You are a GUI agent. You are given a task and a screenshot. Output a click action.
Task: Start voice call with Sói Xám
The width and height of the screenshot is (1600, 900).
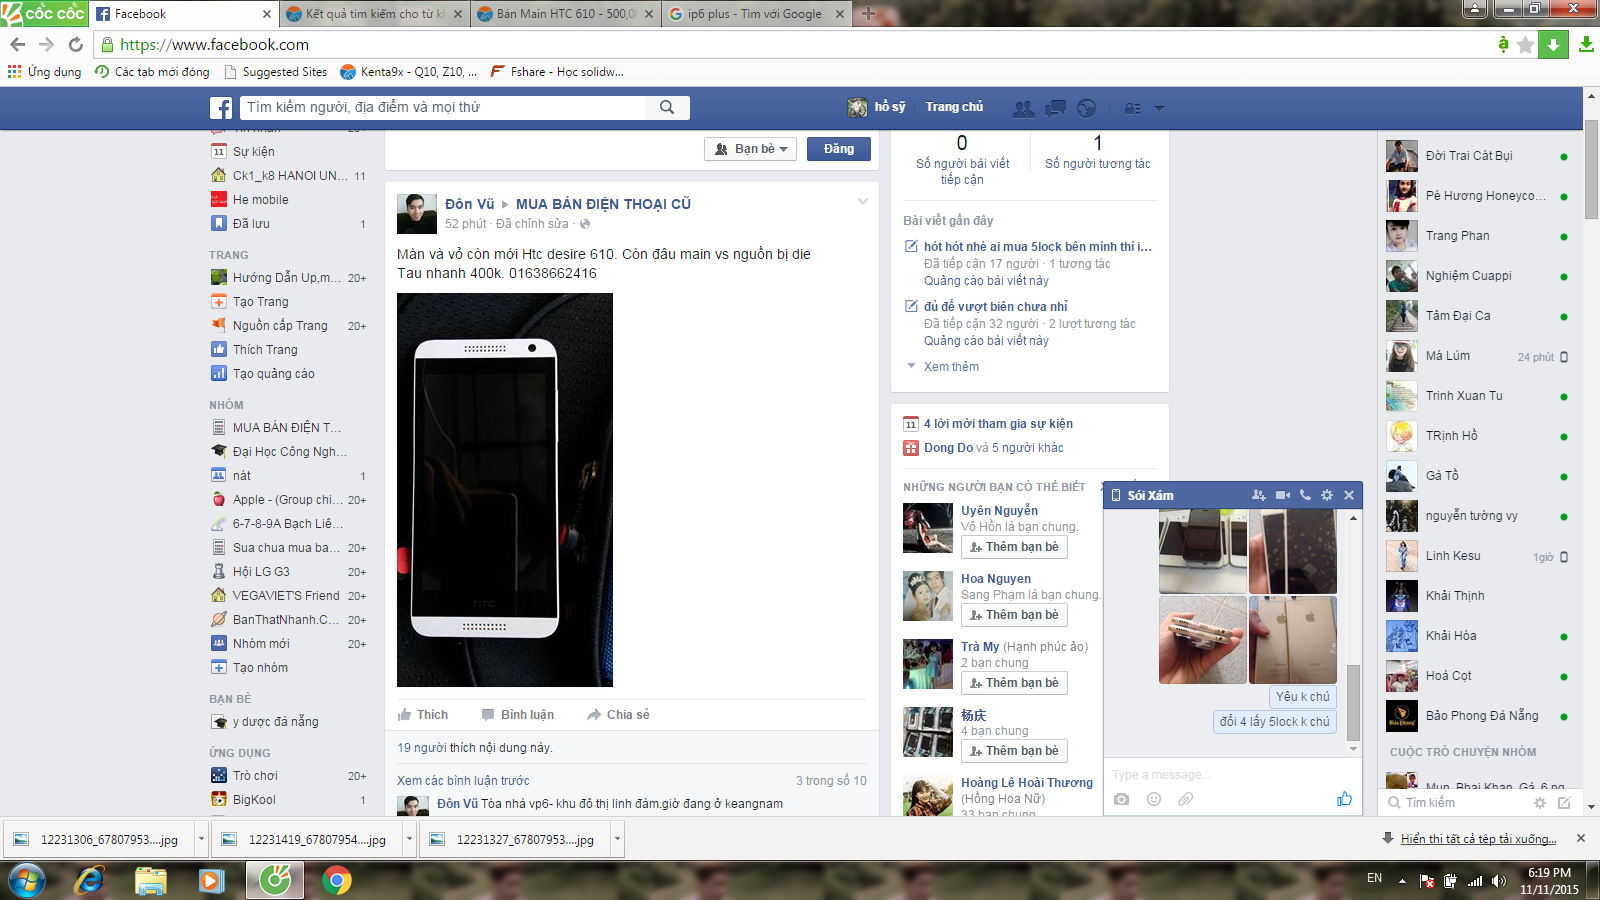1305,495
